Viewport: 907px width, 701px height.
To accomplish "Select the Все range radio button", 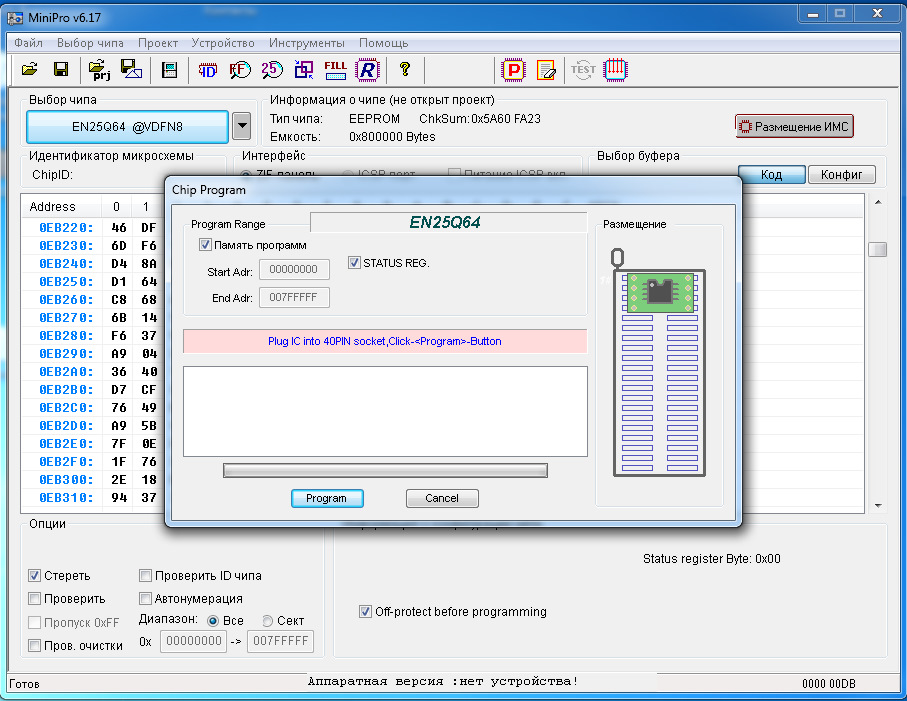I will point(213,621).
